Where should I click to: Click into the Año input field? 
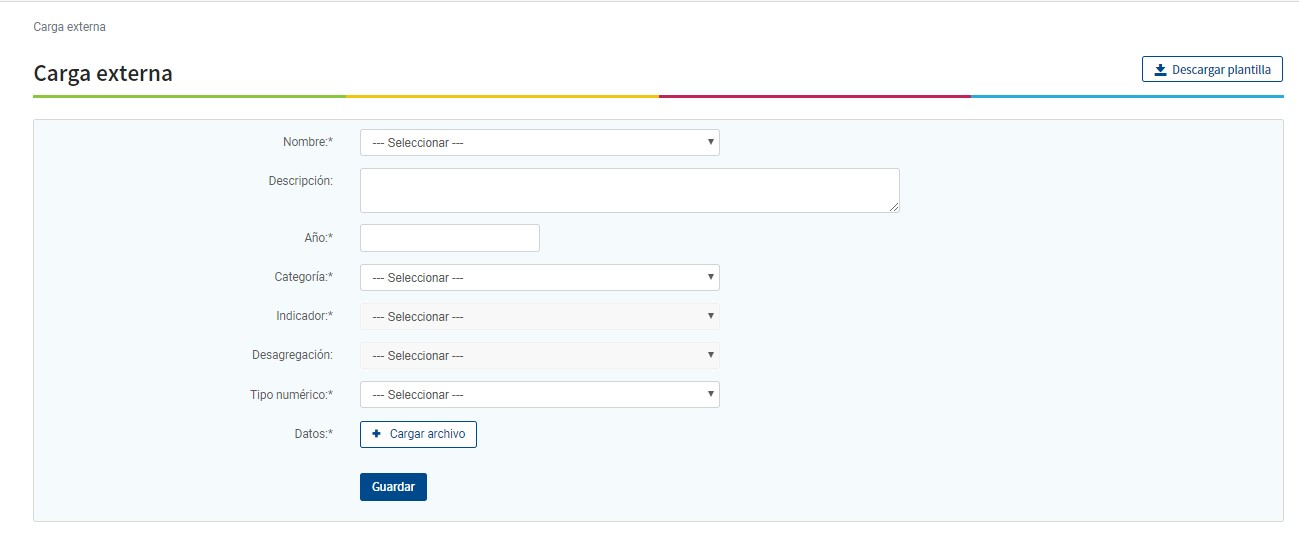pyautogui.click(x=449, y=238)
